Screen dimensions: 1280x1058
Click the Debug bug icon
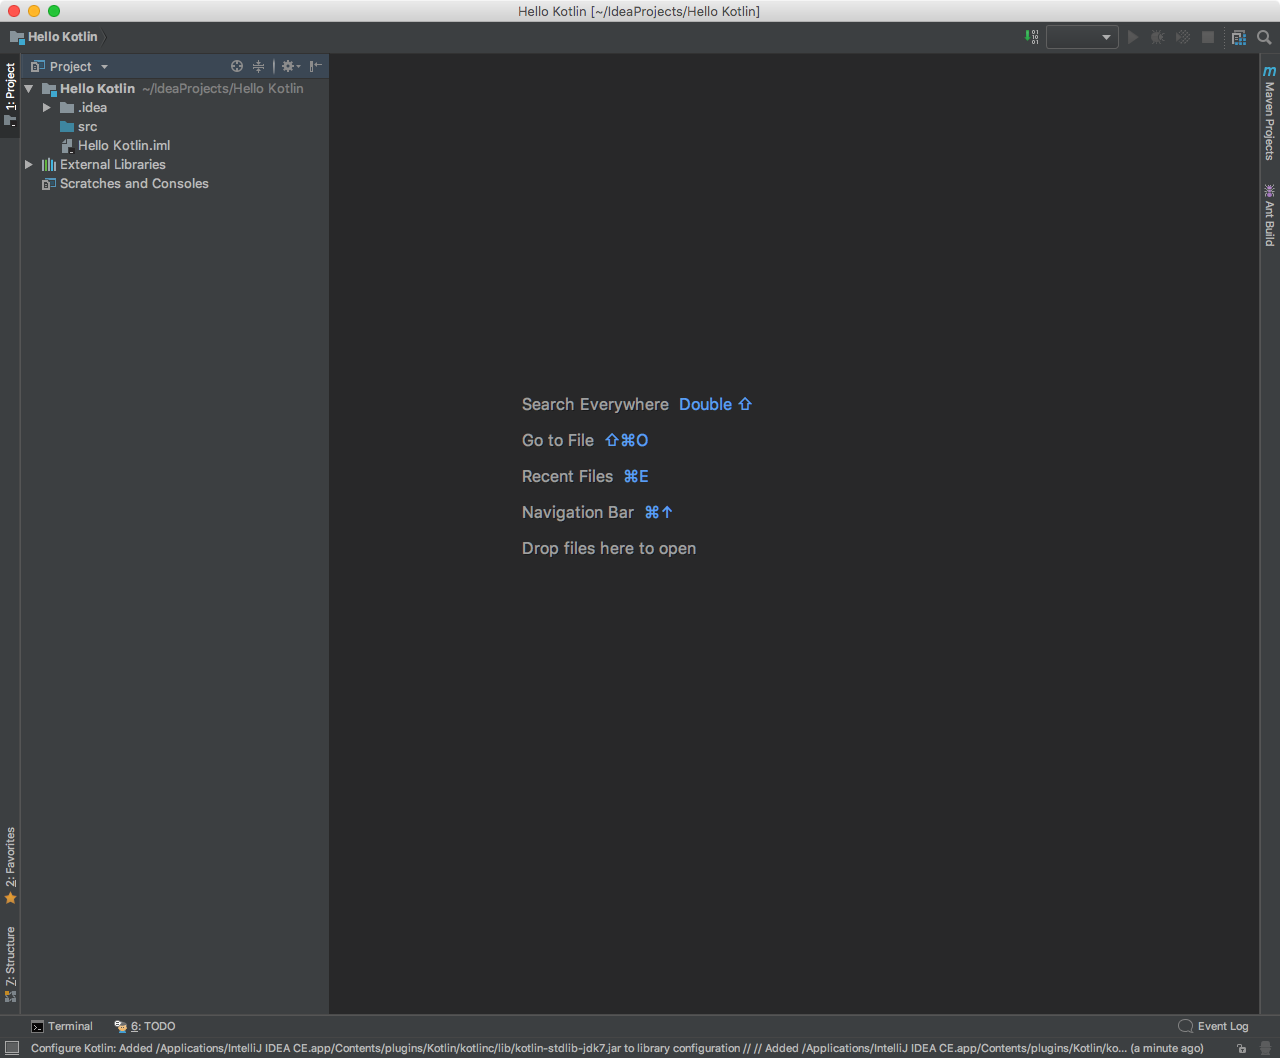(x=1158, y=37)
